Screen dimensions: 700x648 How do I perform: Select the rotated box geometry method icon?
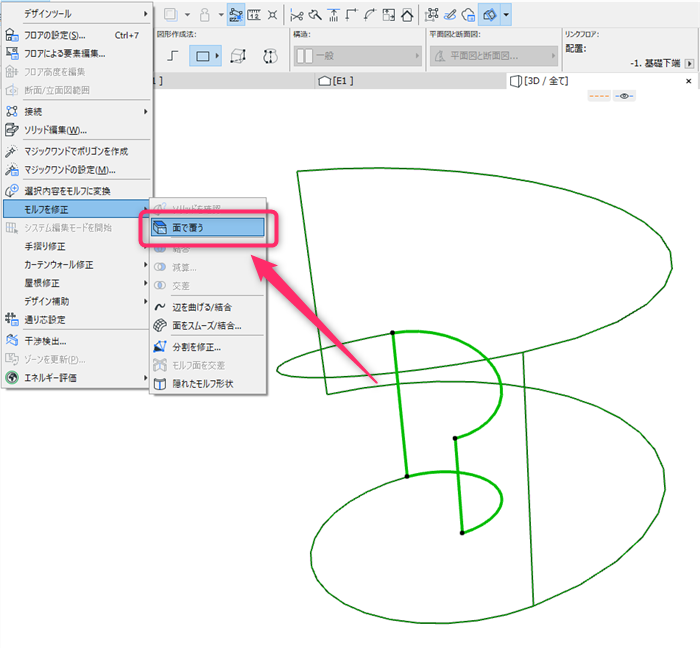(x=238, y=56)
